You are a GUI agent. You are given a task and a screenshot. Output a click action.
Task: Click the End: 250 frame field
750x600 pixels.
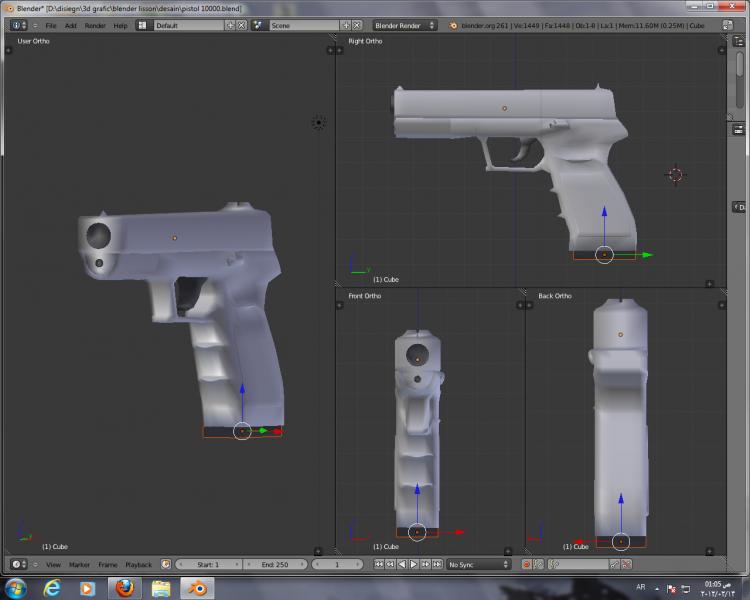[x=275, y=564]
